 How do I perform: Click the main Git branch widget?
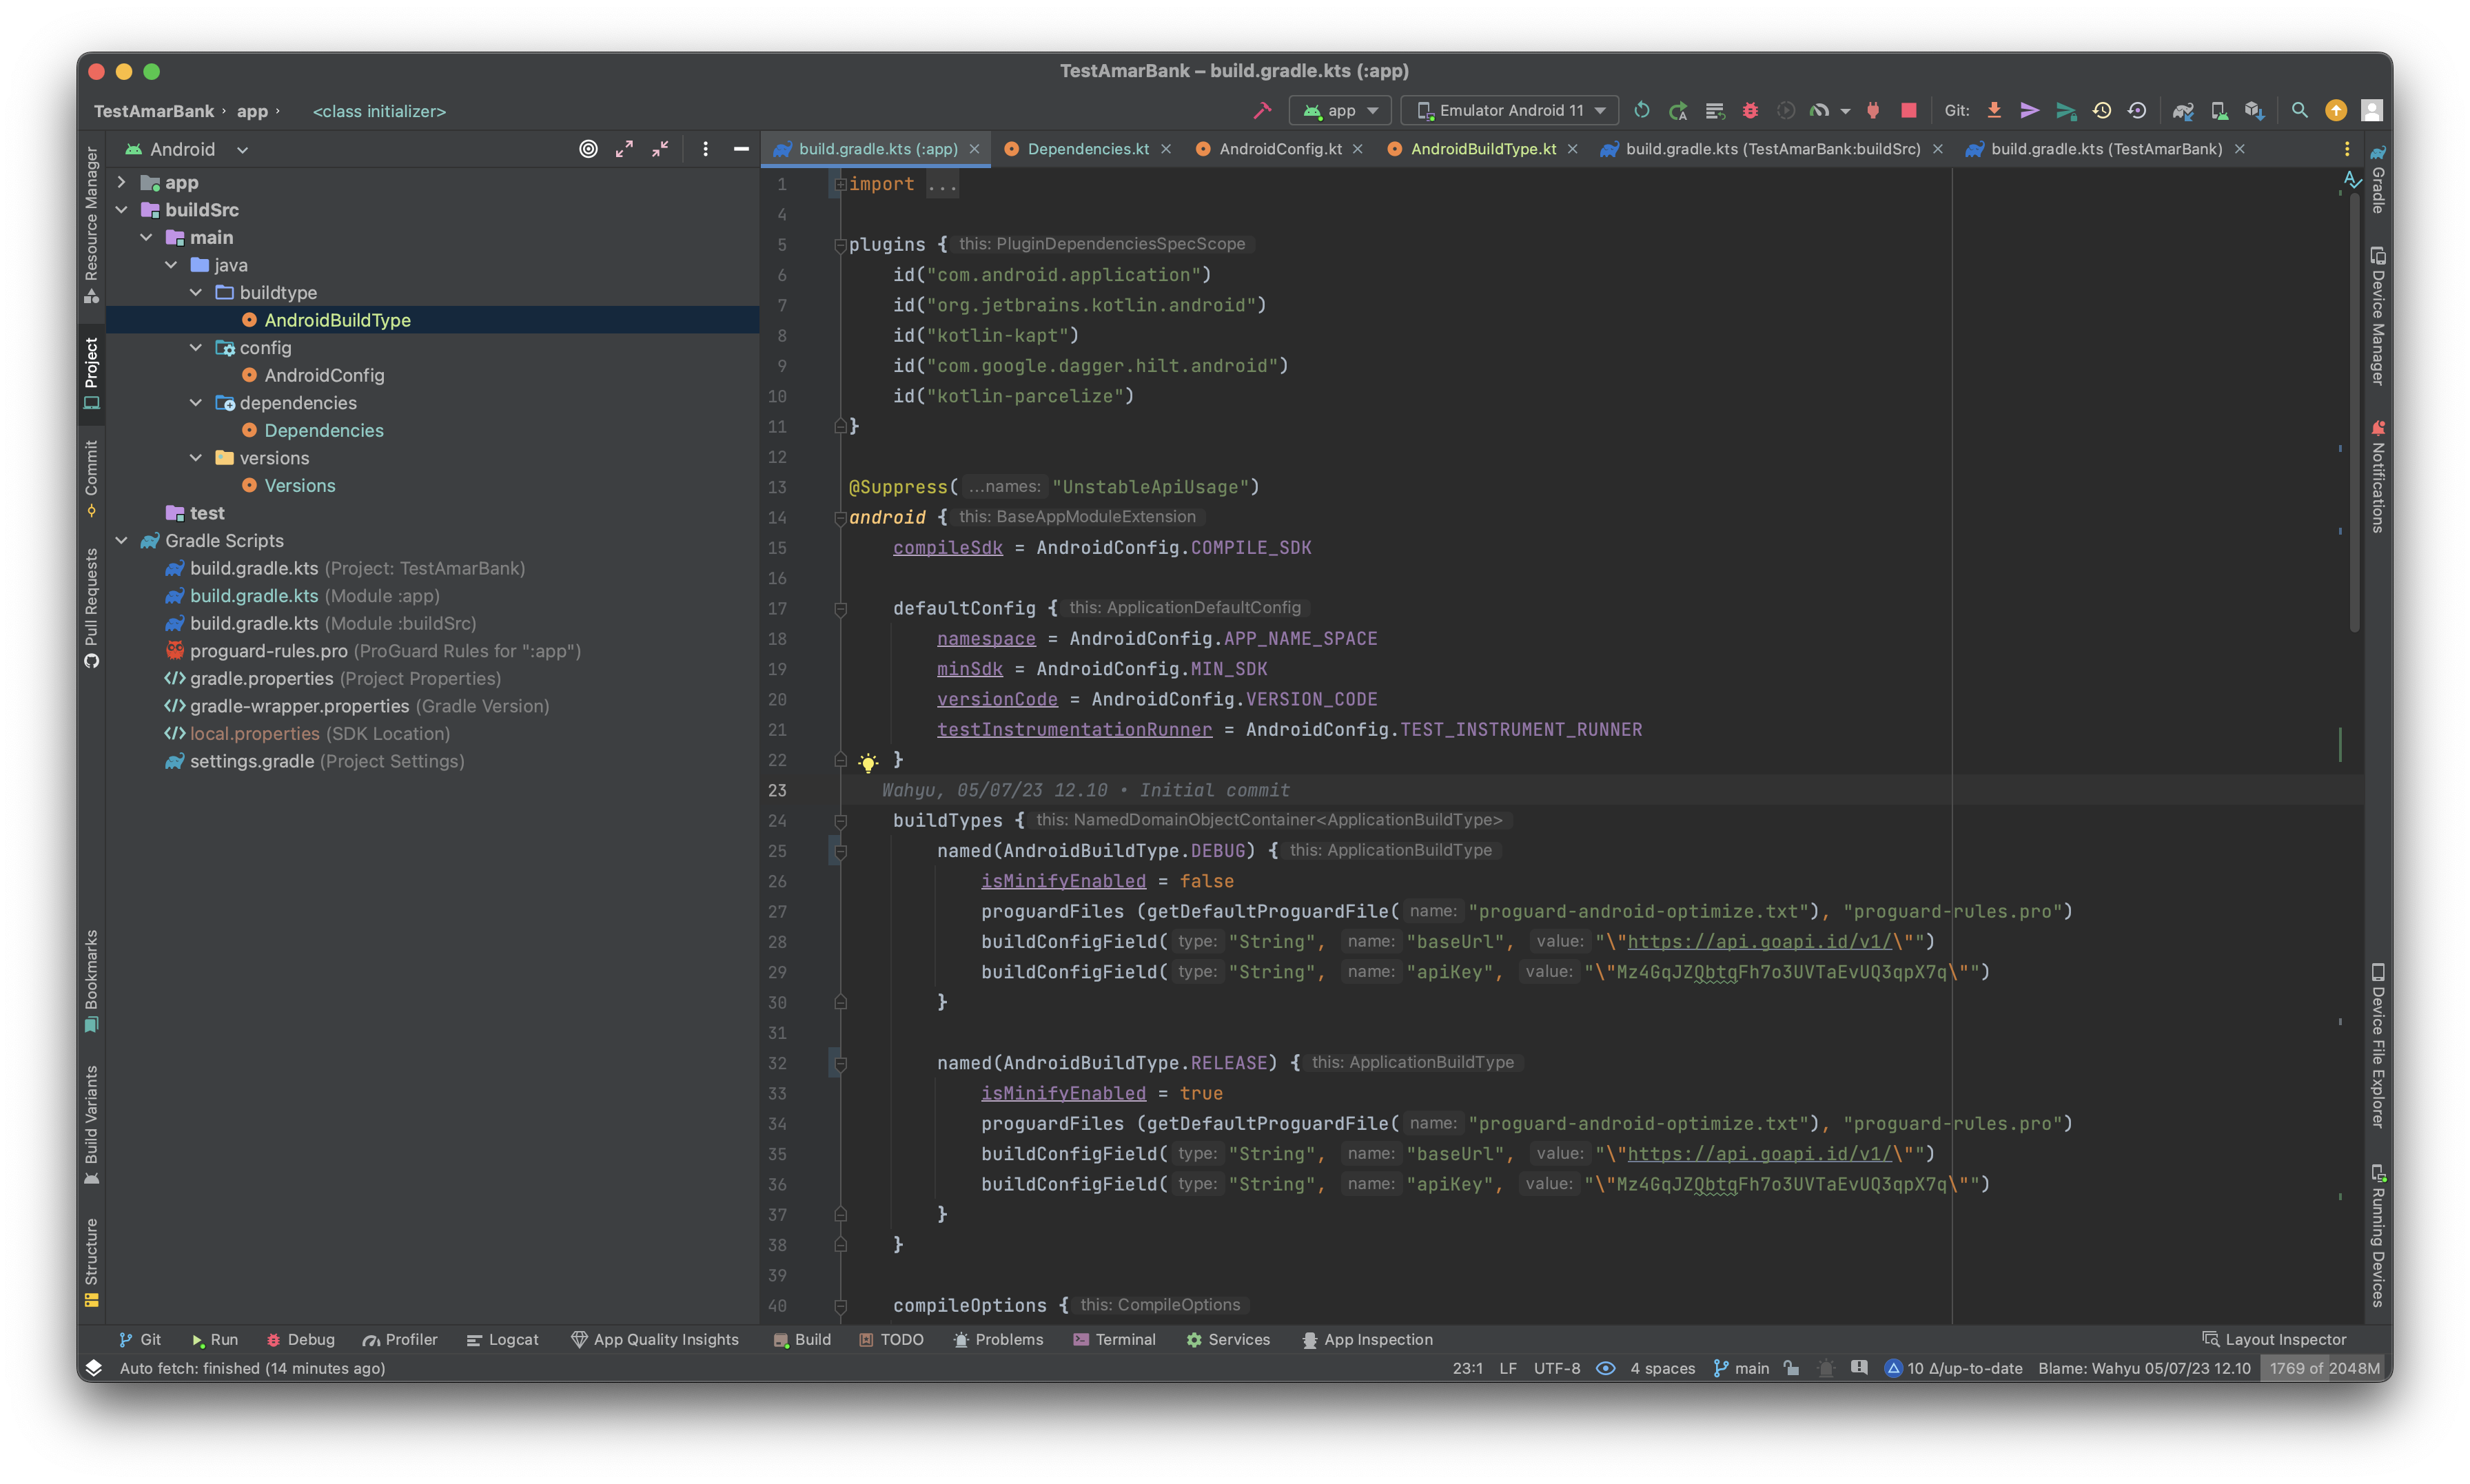[x=1741, y=1368]
